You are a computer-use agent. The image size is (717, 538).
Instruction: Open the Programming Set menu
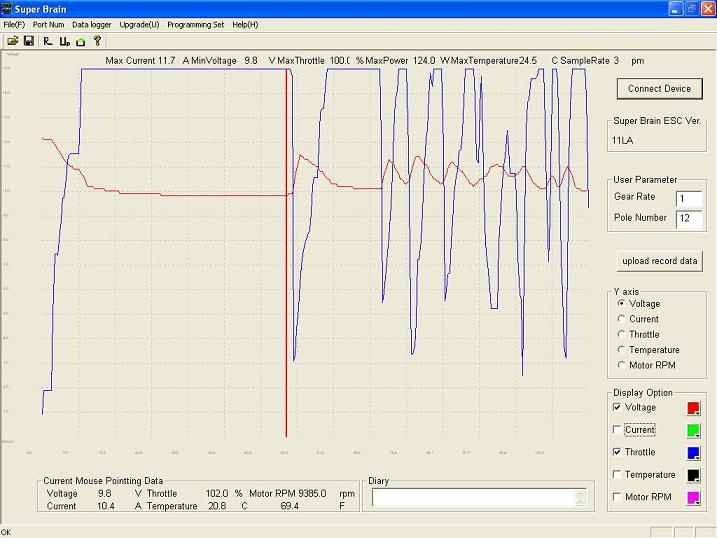196,25
